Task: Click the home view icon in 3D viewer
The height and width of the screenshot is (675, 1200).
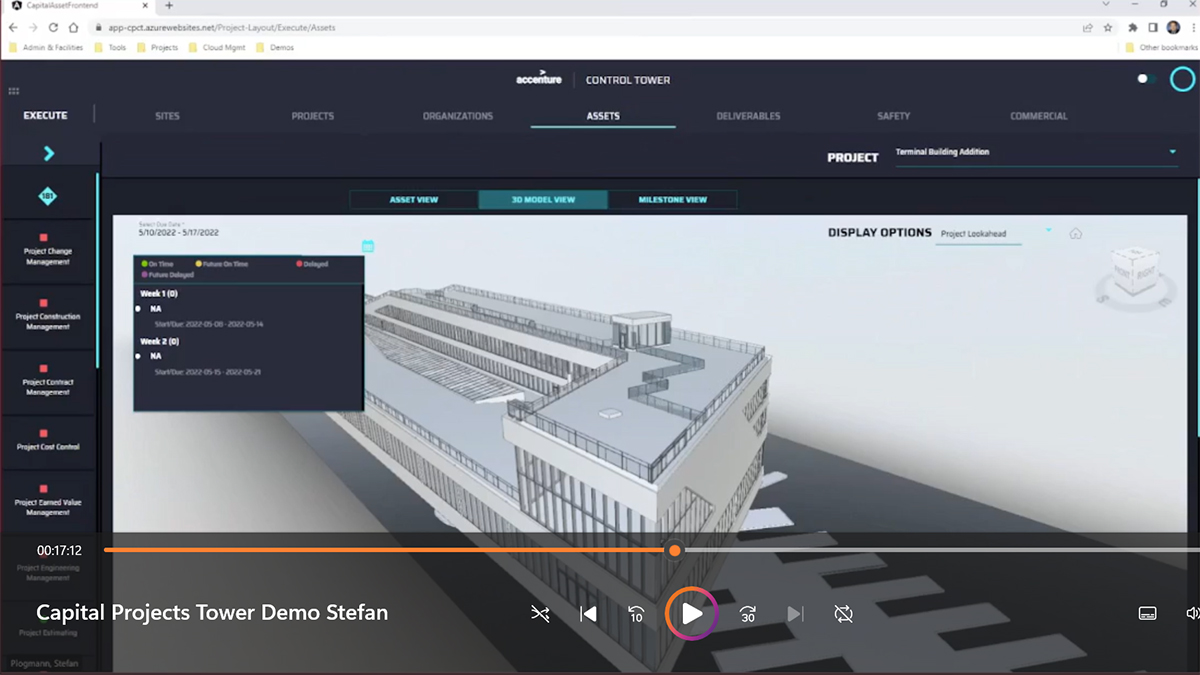Action: tap(1076, 234)
